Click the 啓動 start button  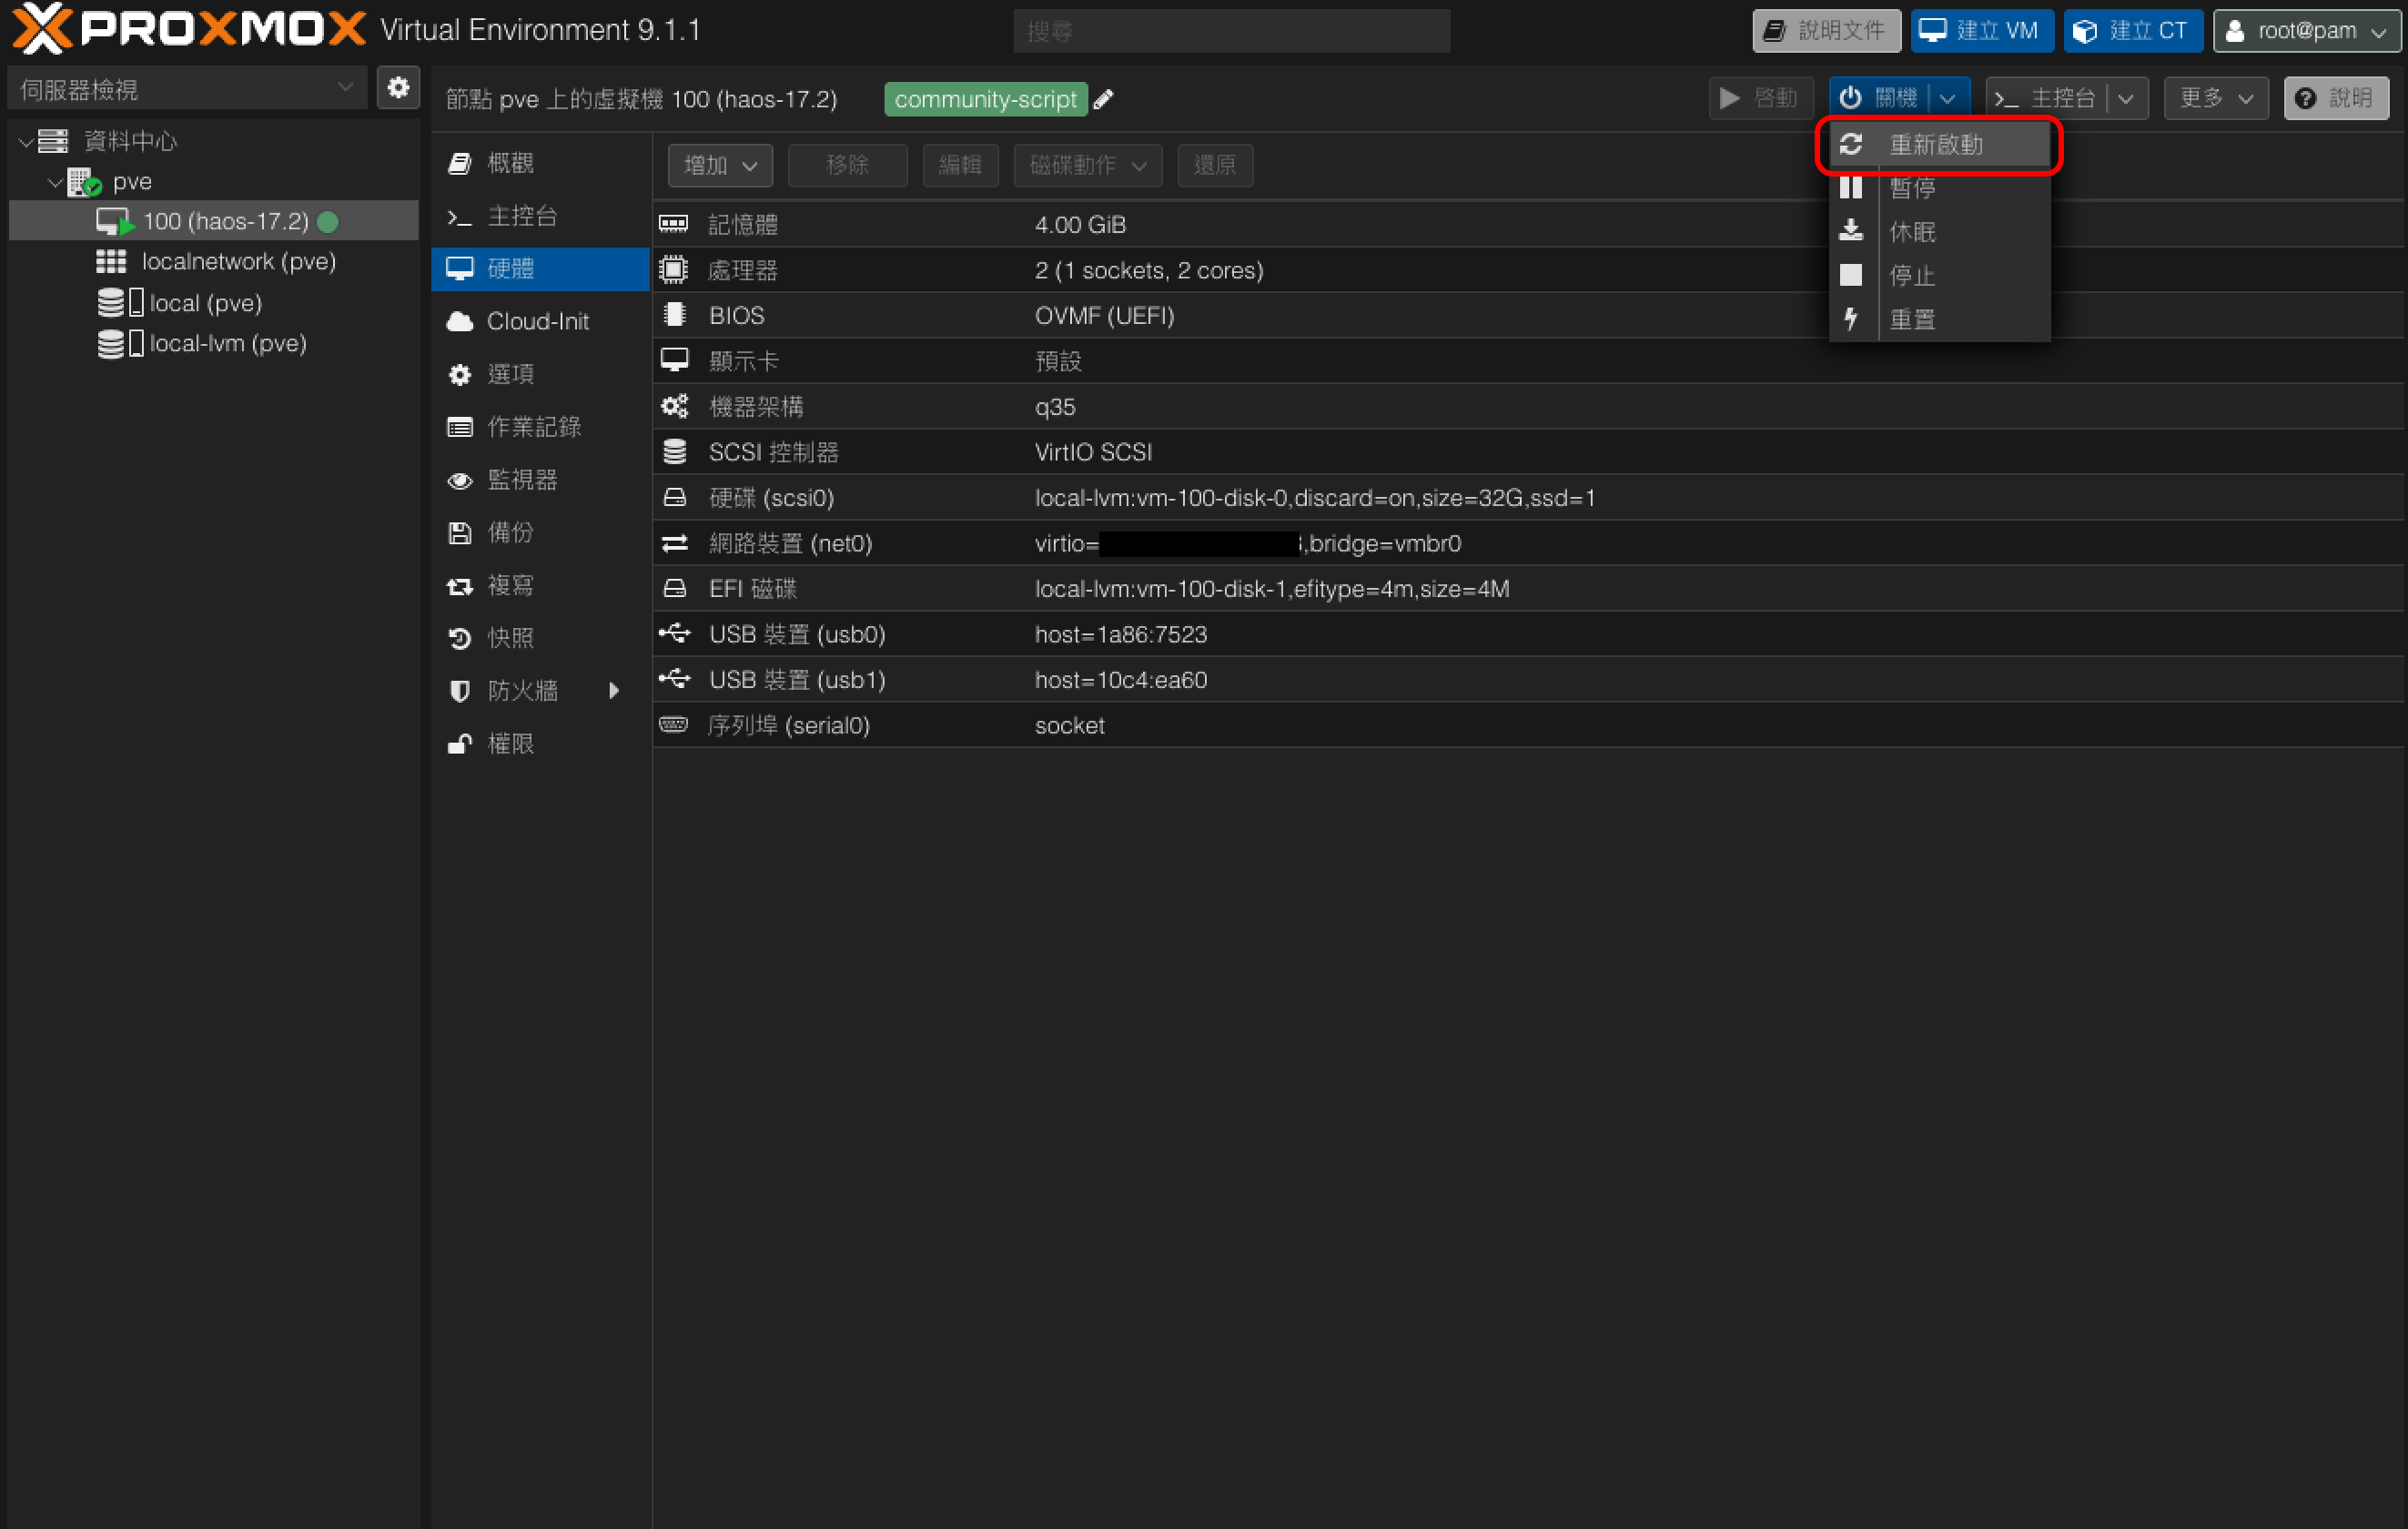pyautogui.click(x=1760, y=98)
